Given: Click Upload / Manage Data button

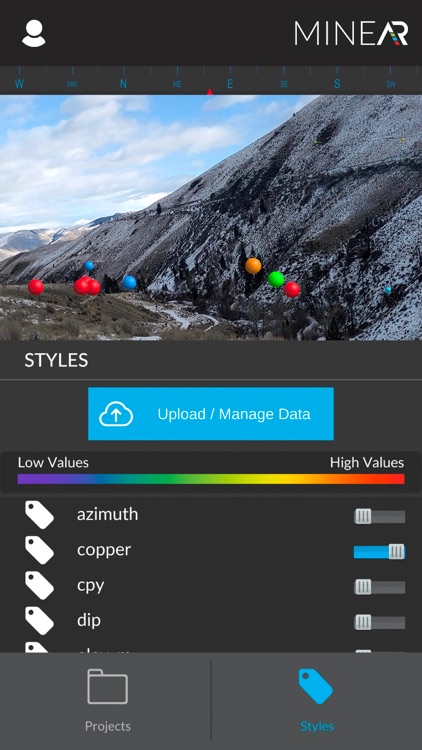Looking at the screenshot, I should click(211, 414).
